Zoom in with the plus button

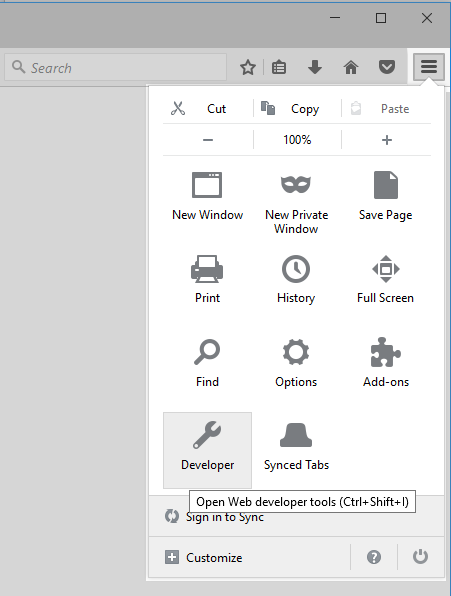[386, 140]
